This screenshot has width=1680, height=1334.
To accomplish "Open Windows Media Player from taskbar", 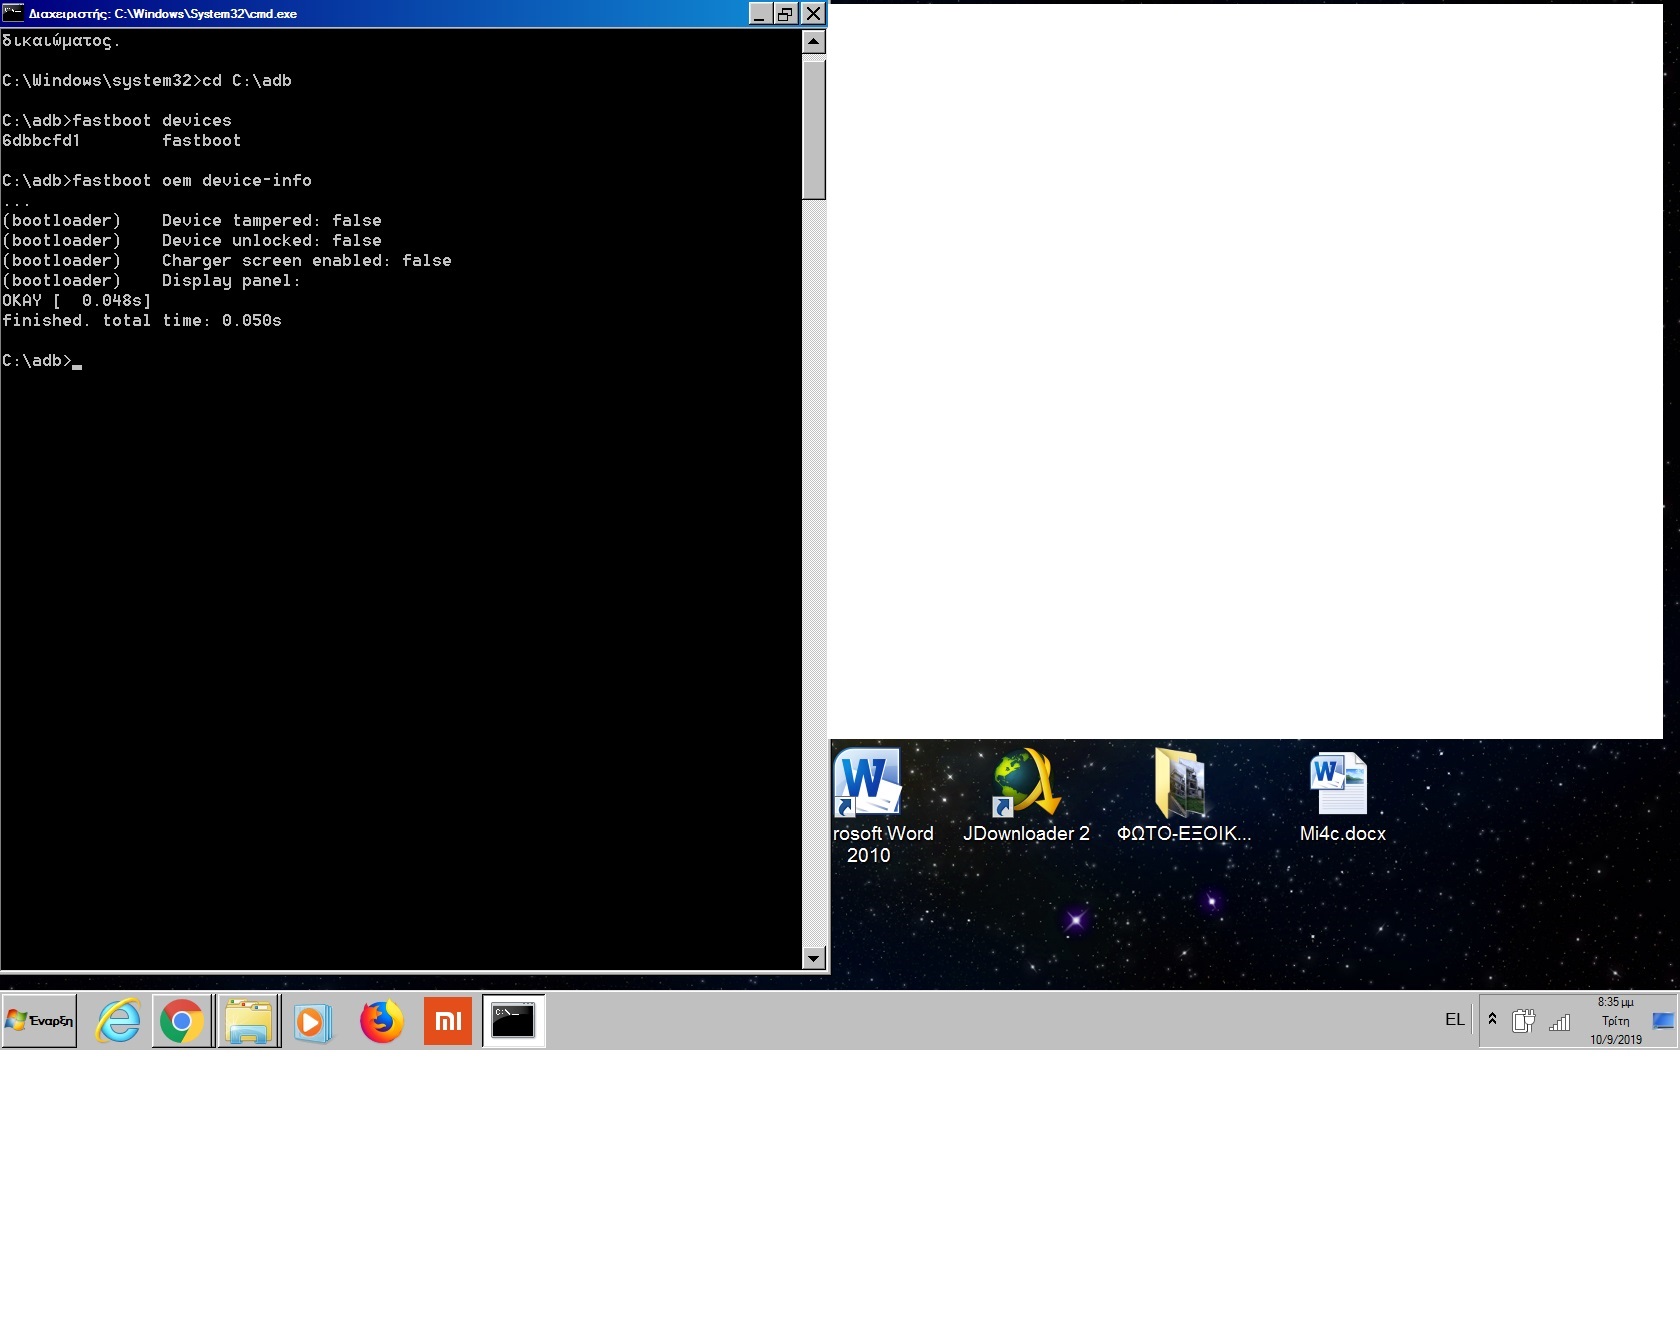I will click(x=313, y=1021).
